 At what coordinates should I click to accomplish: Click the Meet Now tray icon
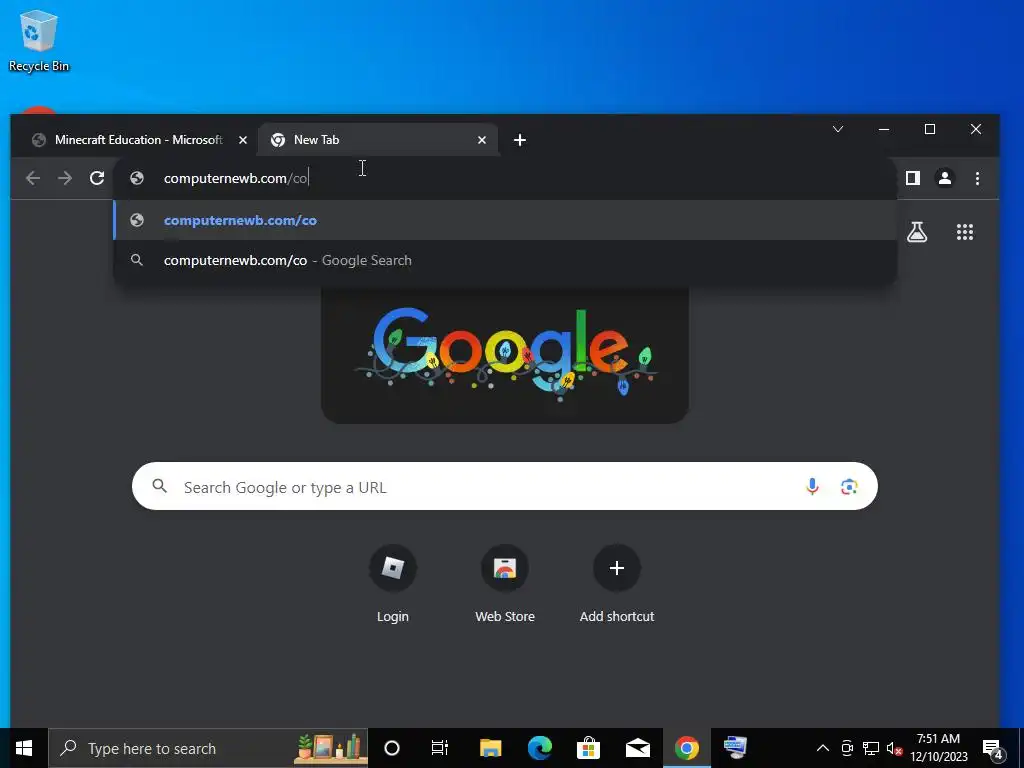tap(847, 748)
